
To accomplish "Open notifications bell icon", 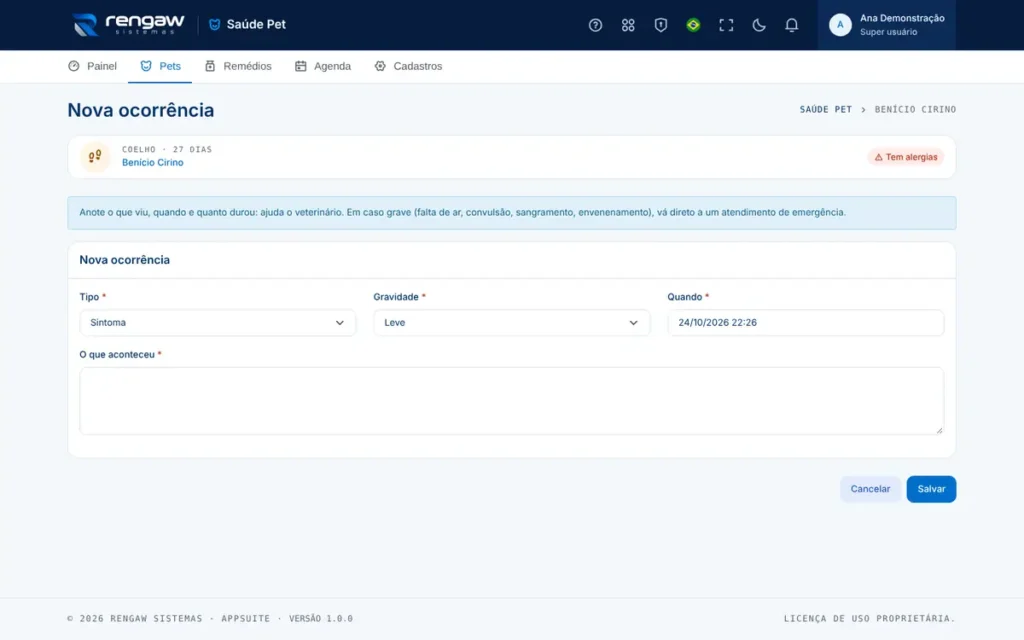I will tap(791, 25).
